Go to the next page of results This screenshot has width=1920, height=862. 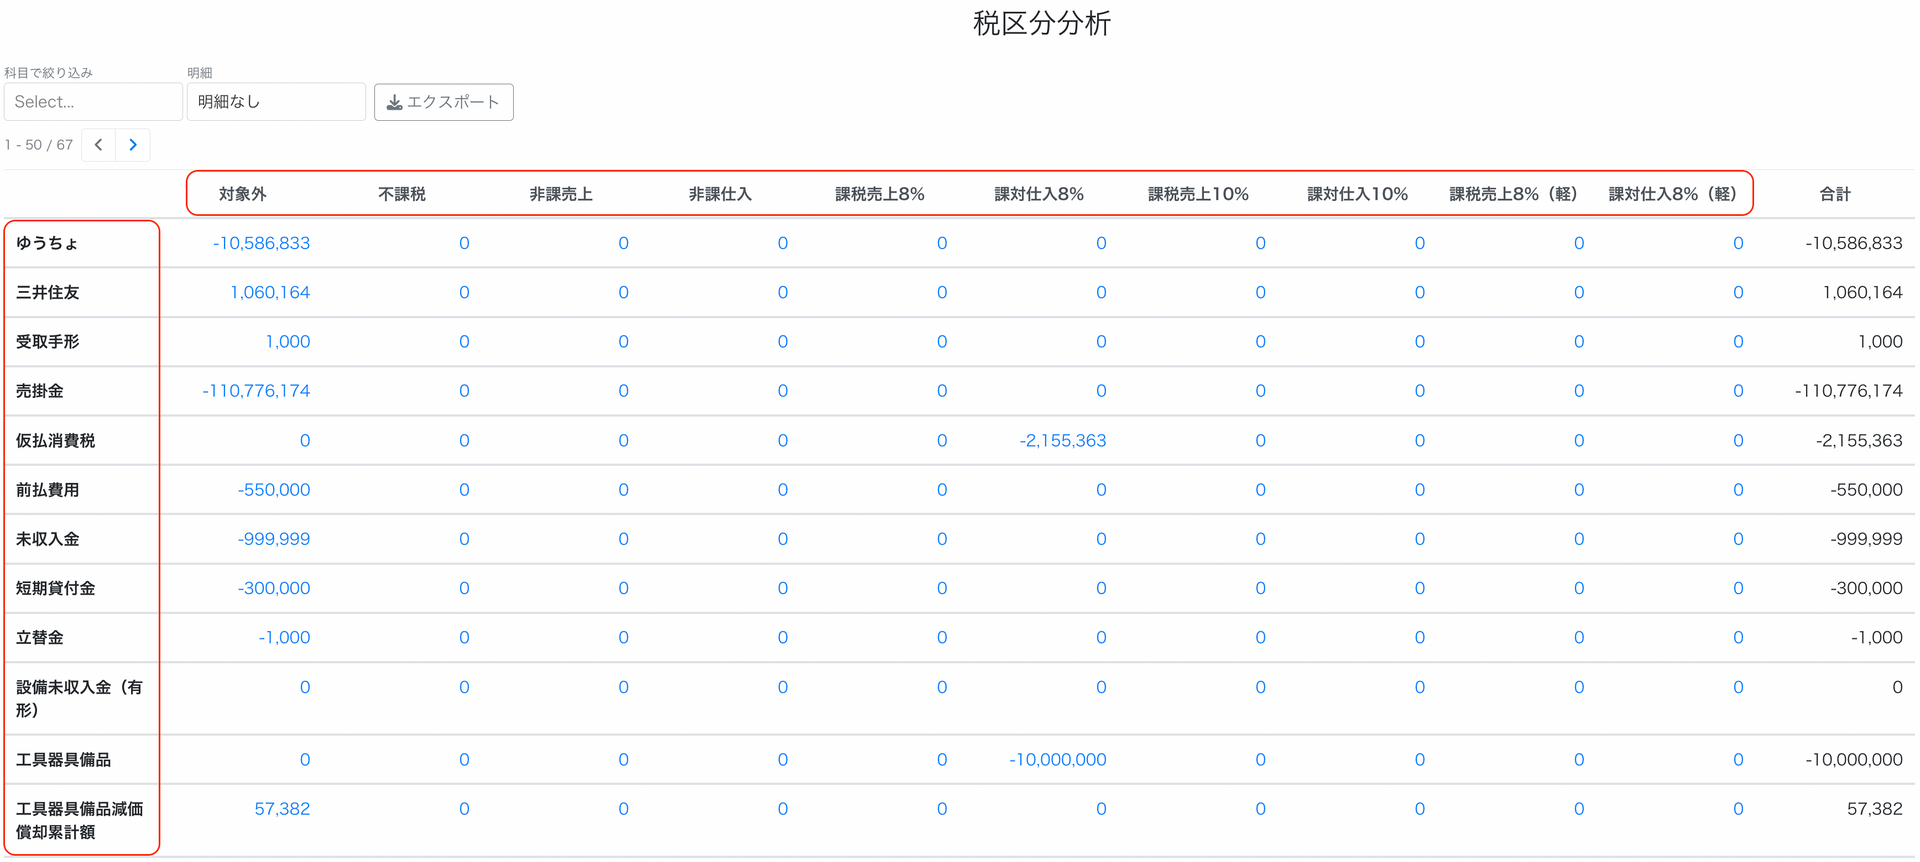[x=133, y=145]
